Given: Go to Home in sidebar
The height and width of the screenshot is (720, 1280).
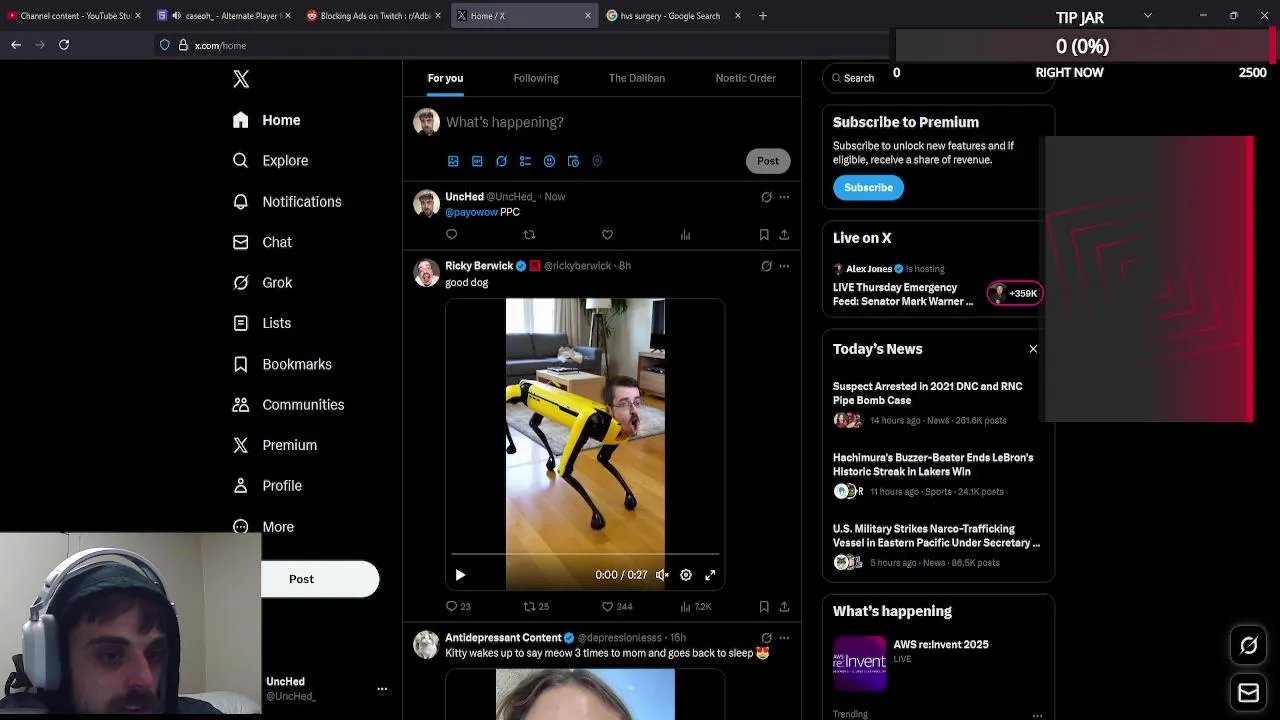Looking at the screenshot, I should [x=266, y=120].
